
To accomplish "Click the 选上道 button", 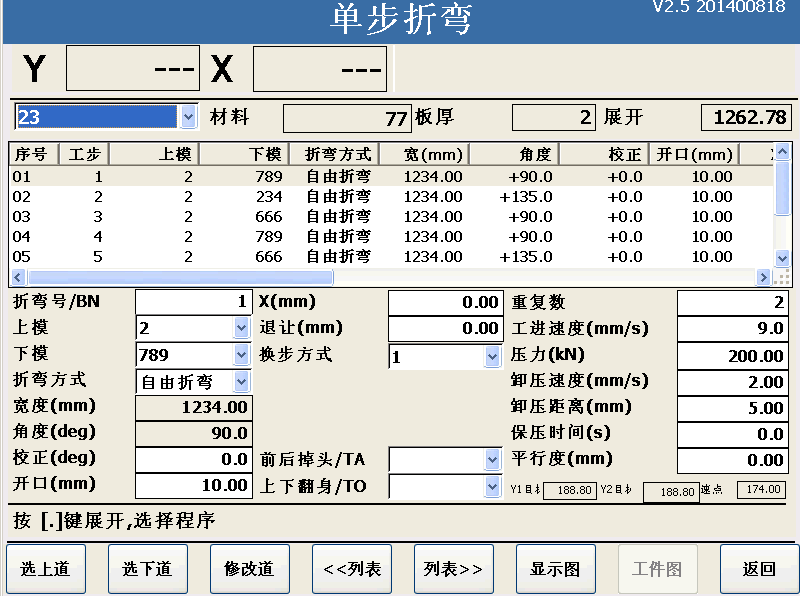I will (46, 568).
